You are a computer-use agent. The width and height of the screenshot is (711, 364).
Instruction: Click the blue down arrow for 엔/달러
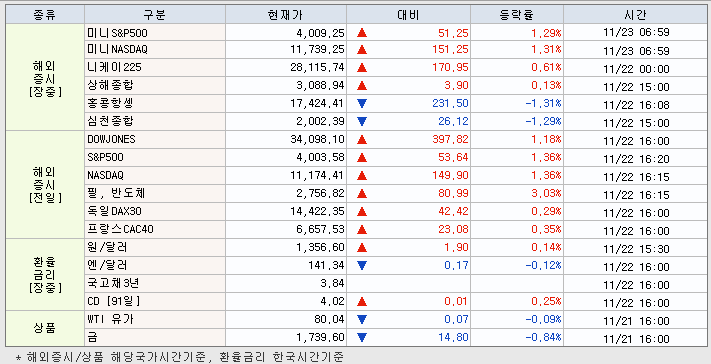click(362, 265)
